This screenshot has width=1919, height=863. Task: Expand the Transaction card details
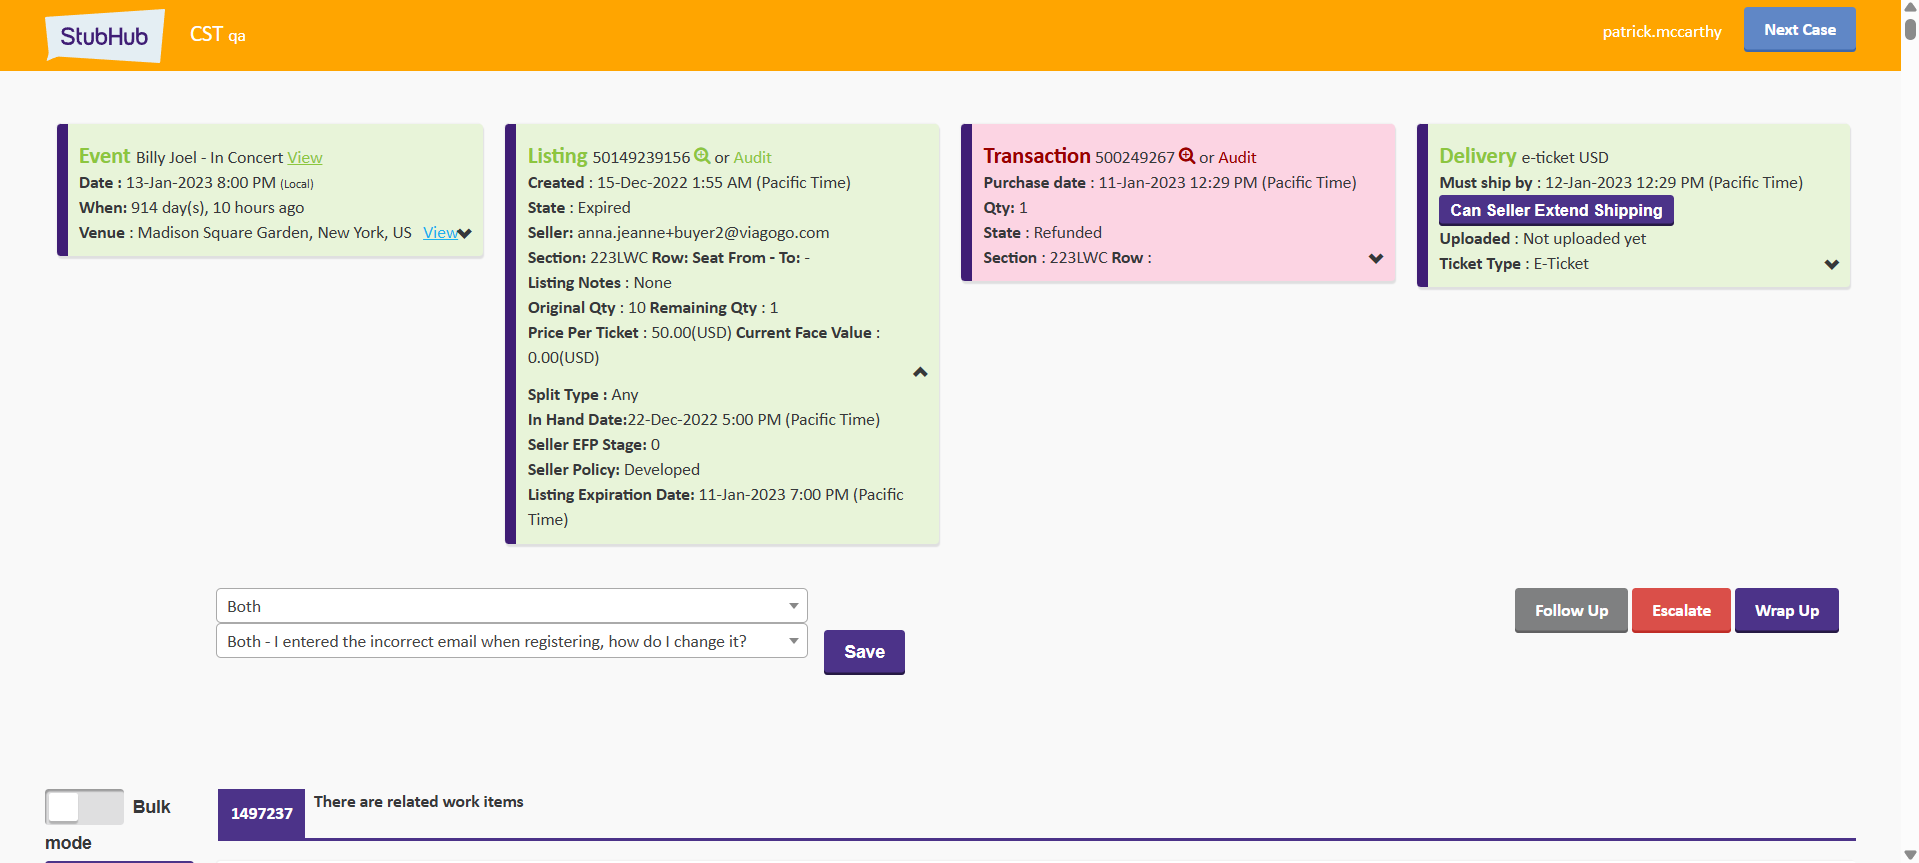click(x=1376, y=259)
